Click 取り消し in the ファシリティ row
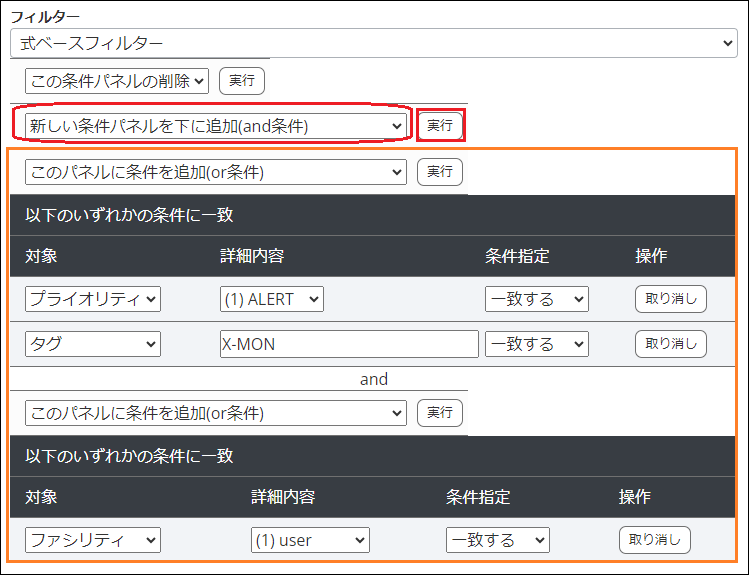 [654, 540]
